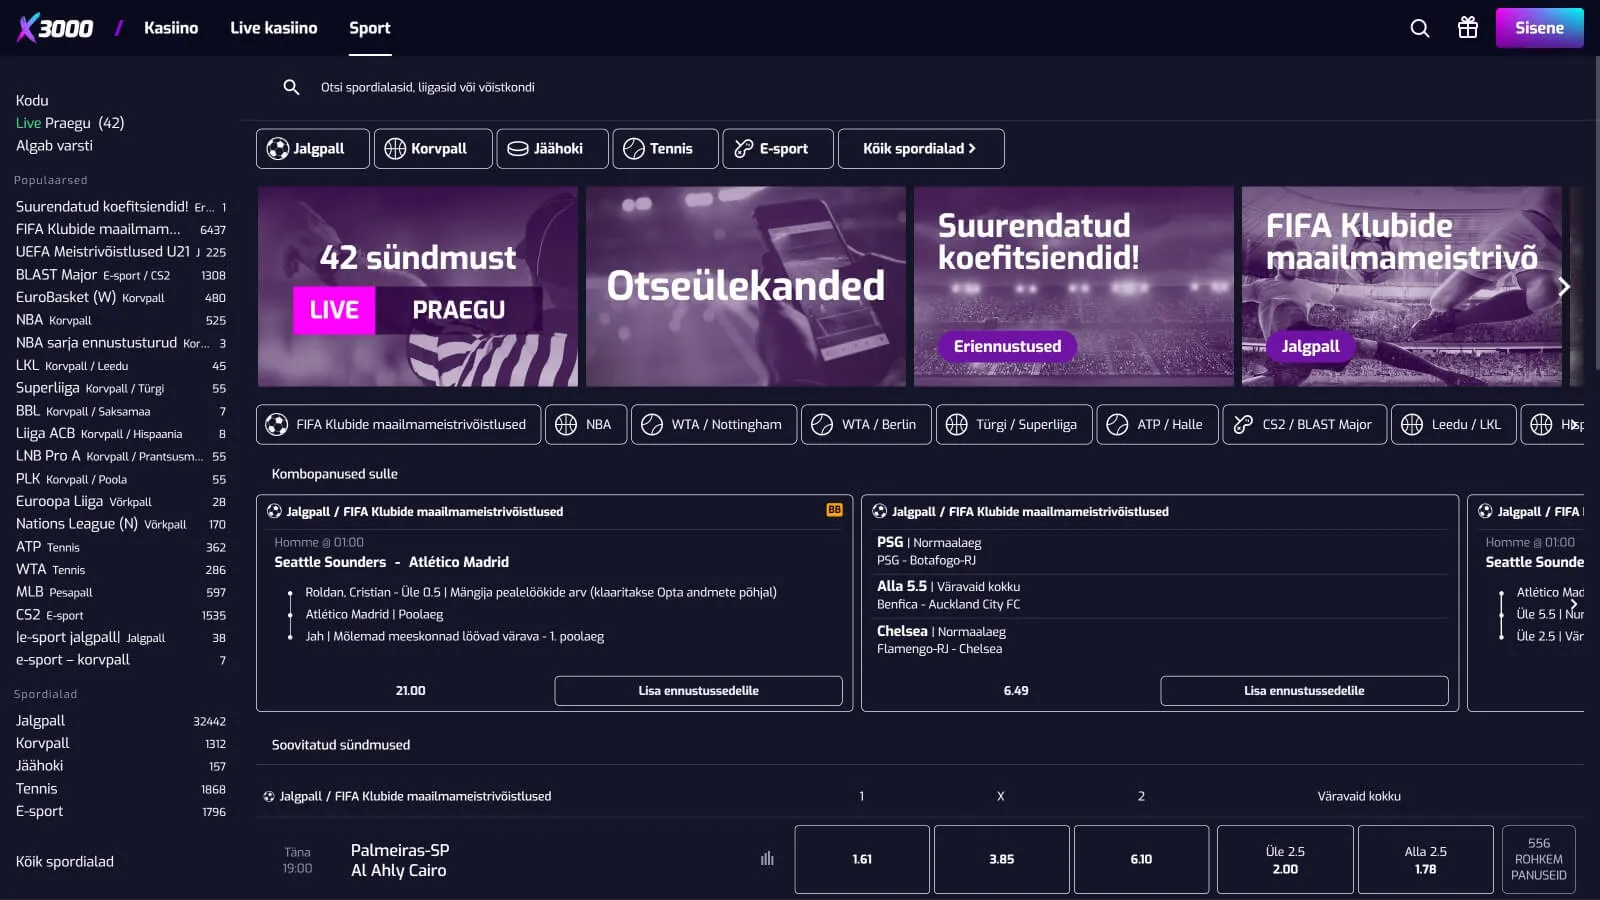1600x900 pixels.
Task: Open BLAST Major in sidebar
Action: 121,275
